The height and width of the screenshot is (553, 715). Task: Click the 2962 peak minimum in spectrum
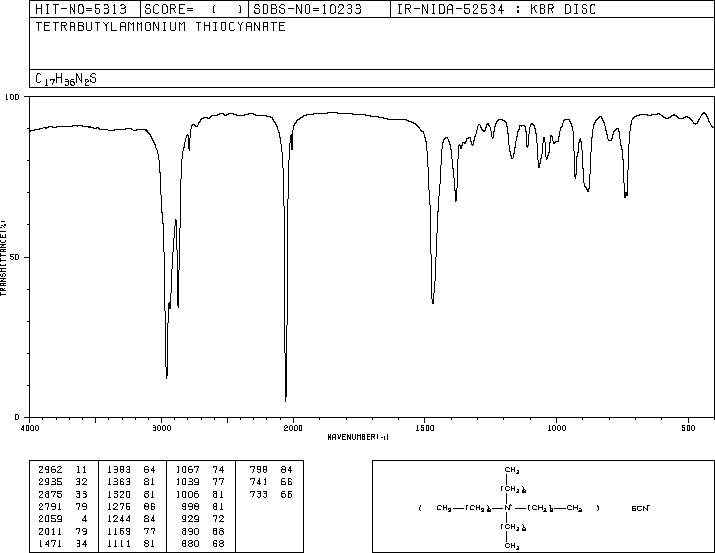167,377
